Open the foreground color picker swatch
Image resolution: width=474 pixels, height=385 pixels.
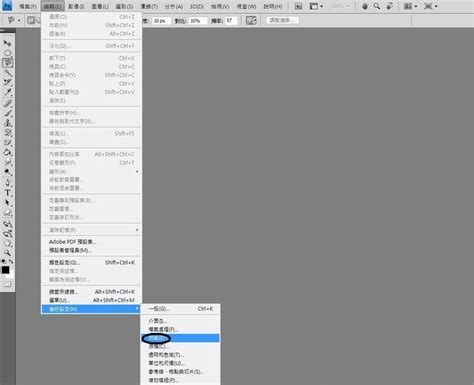point(5,270)
